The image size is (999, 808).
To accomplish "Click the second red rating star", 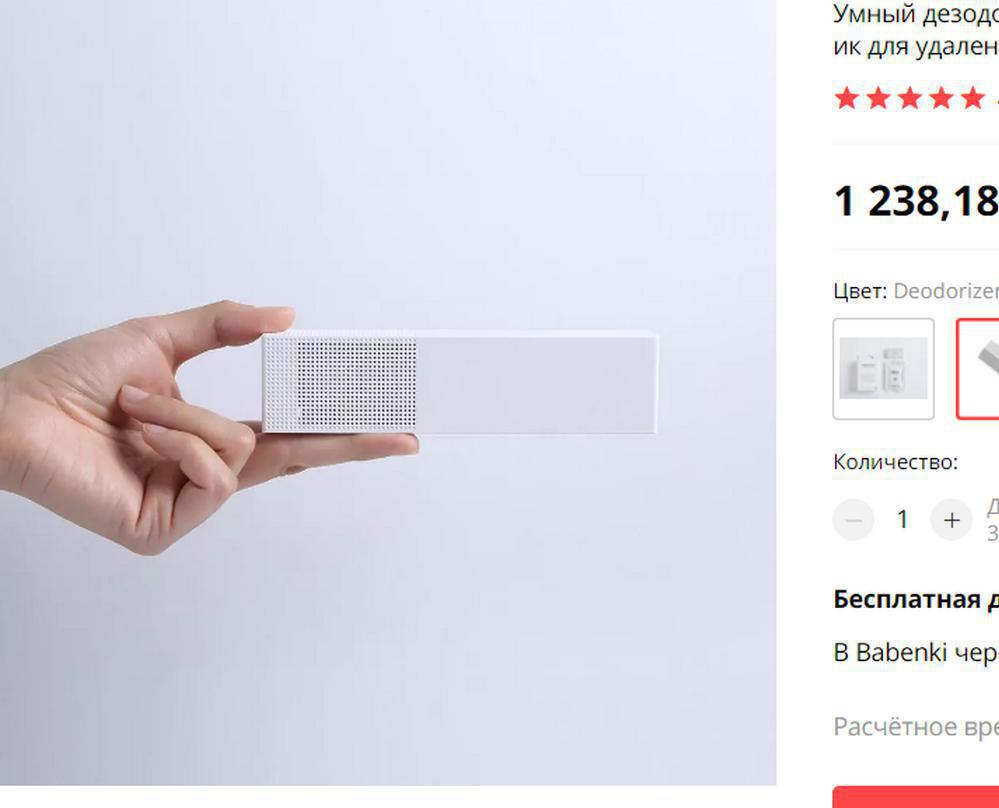I will click(878, 98).
